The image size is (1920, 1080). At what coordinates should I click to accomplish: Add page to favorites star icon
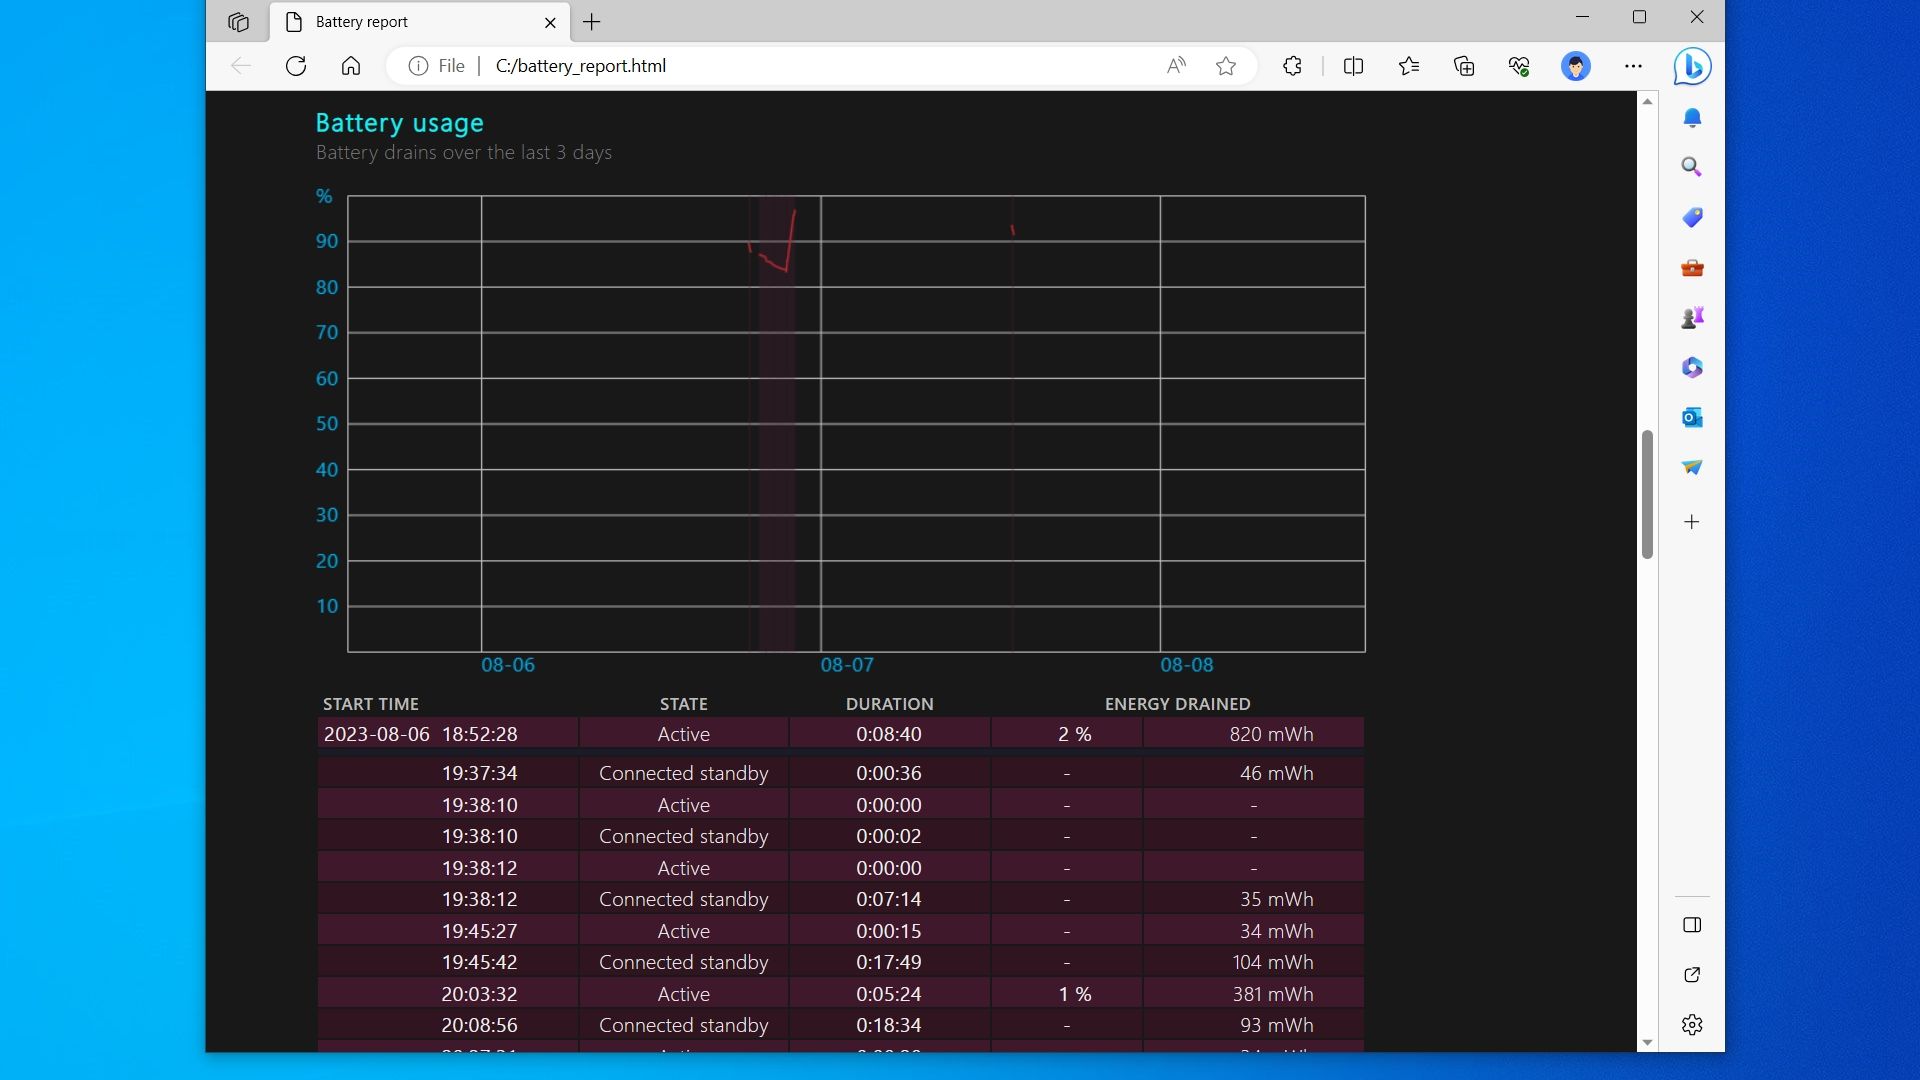1226,66
